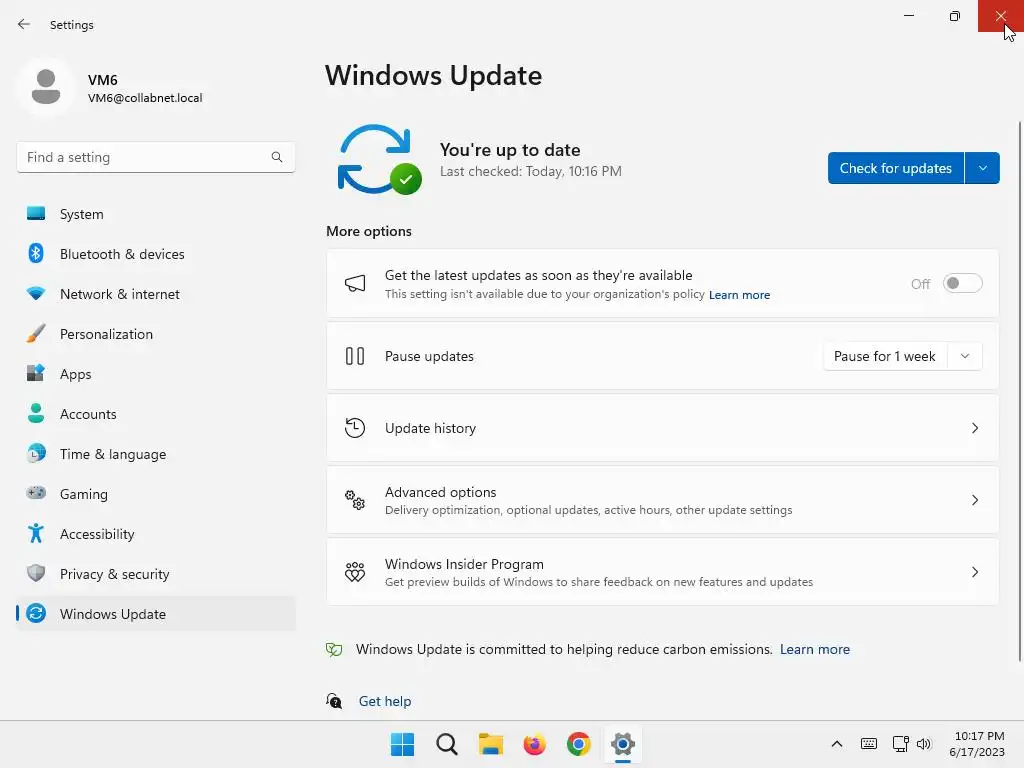Open Network & internet category
Viewport: 1024px width, 768px height.
click(x=156, y=294)
